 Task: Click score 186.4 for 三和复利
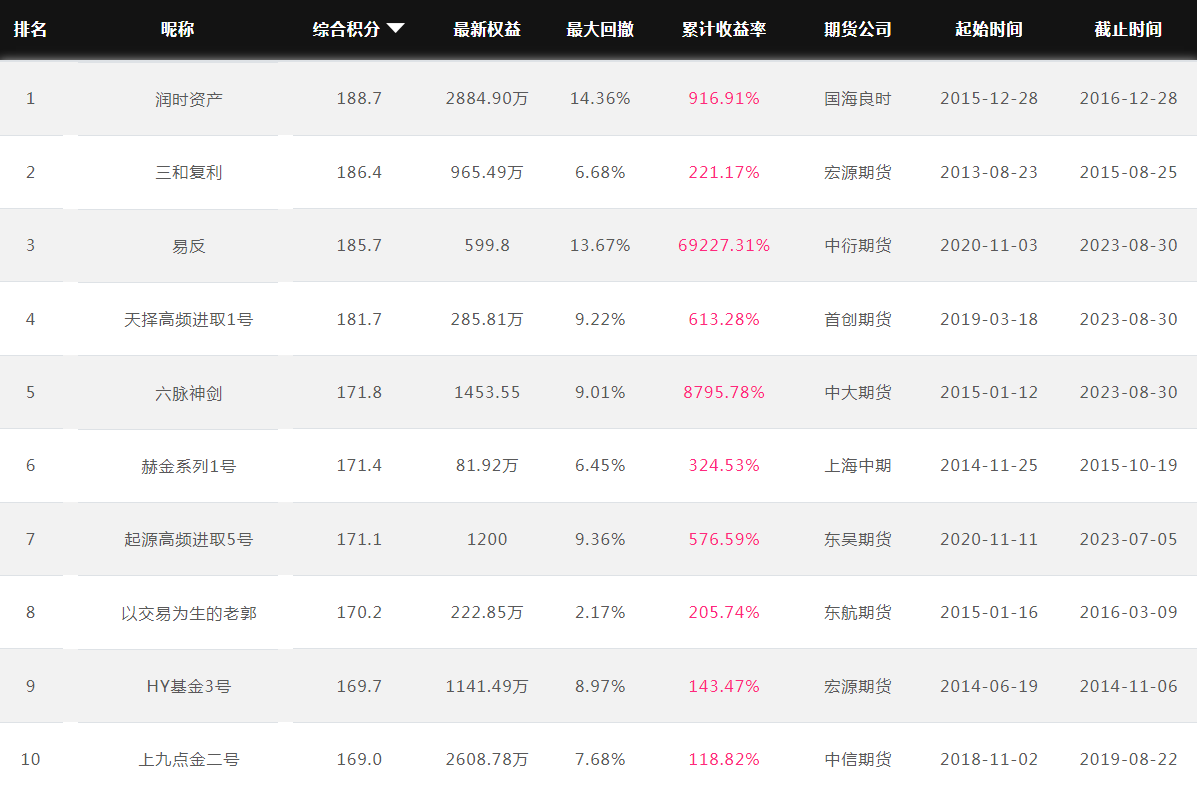click(359, 172)
